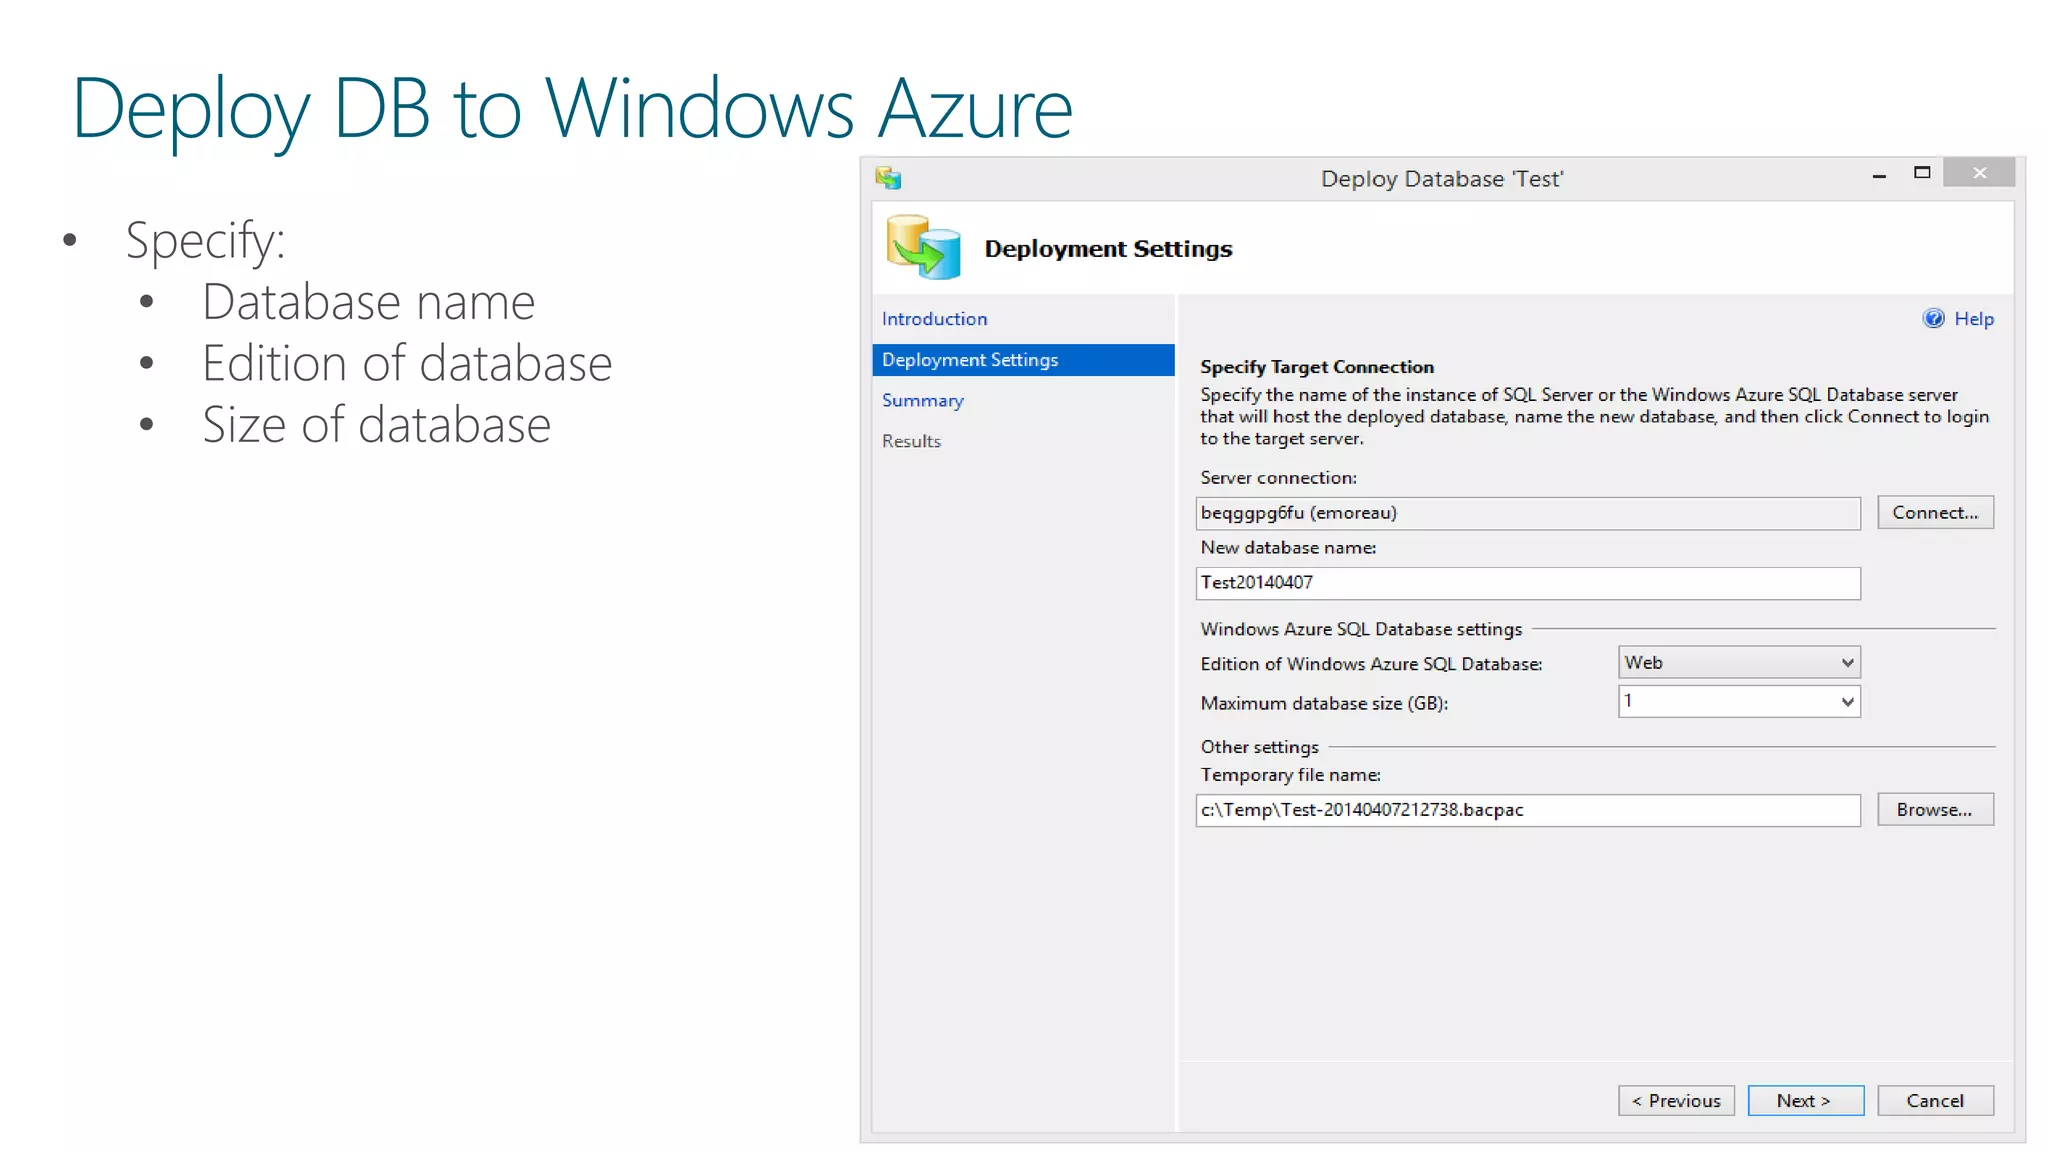Click the Next > button
The height and width of the screenshot is (1152, 2048).
tap(1805, 1100)
